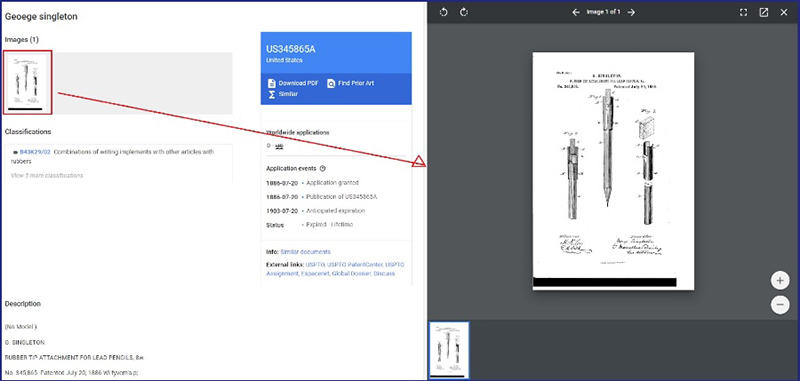Open USPTO PatentCenter external link
The height and width of the screenshot is (381, 800).
[x=355, y=265]
